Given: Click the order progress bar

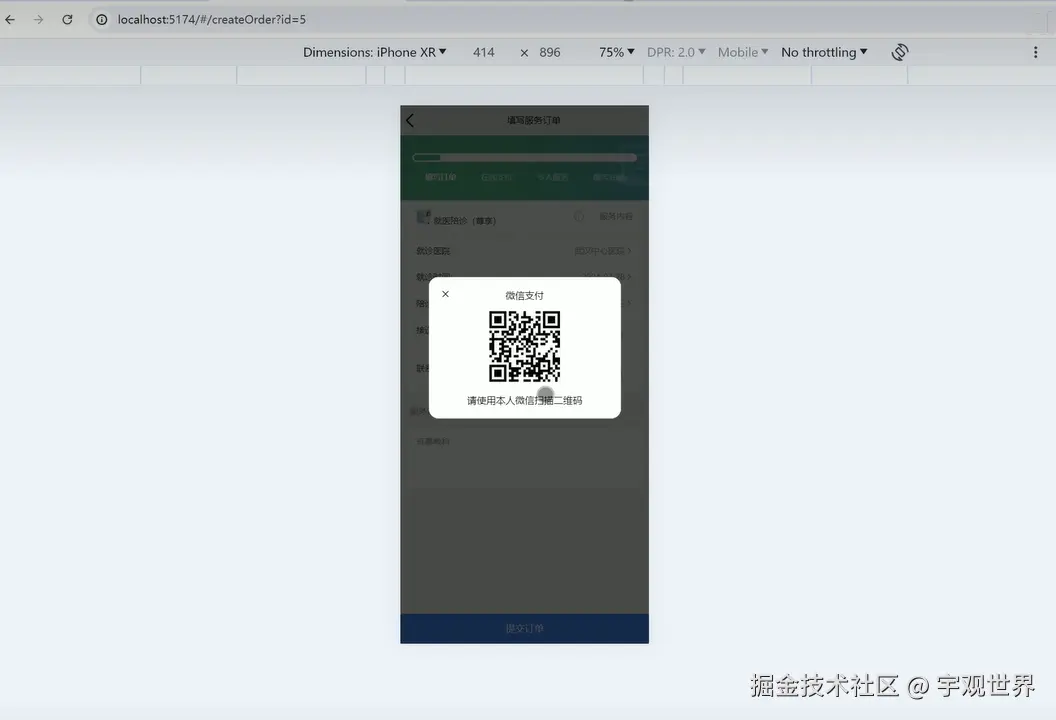Looking at the screenshot, I should point(525,158).
